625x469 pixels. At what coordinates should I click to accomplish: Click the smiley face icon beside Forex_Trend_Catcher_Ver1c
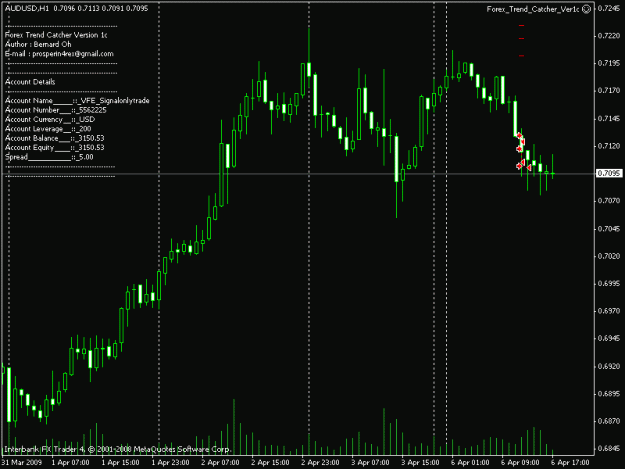[586, 9]
